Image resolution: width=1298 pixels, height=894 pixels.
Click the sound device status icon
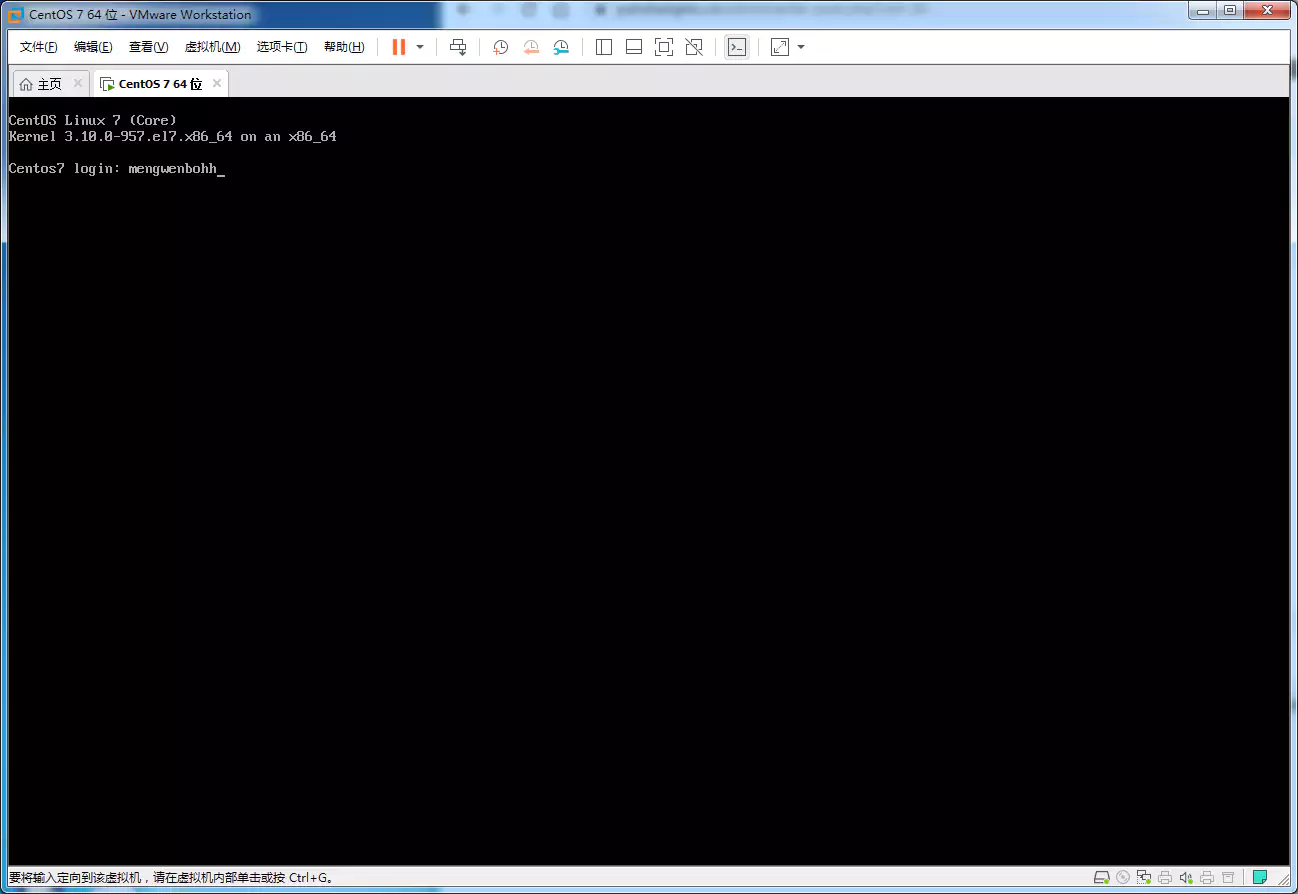point(1186,877)
